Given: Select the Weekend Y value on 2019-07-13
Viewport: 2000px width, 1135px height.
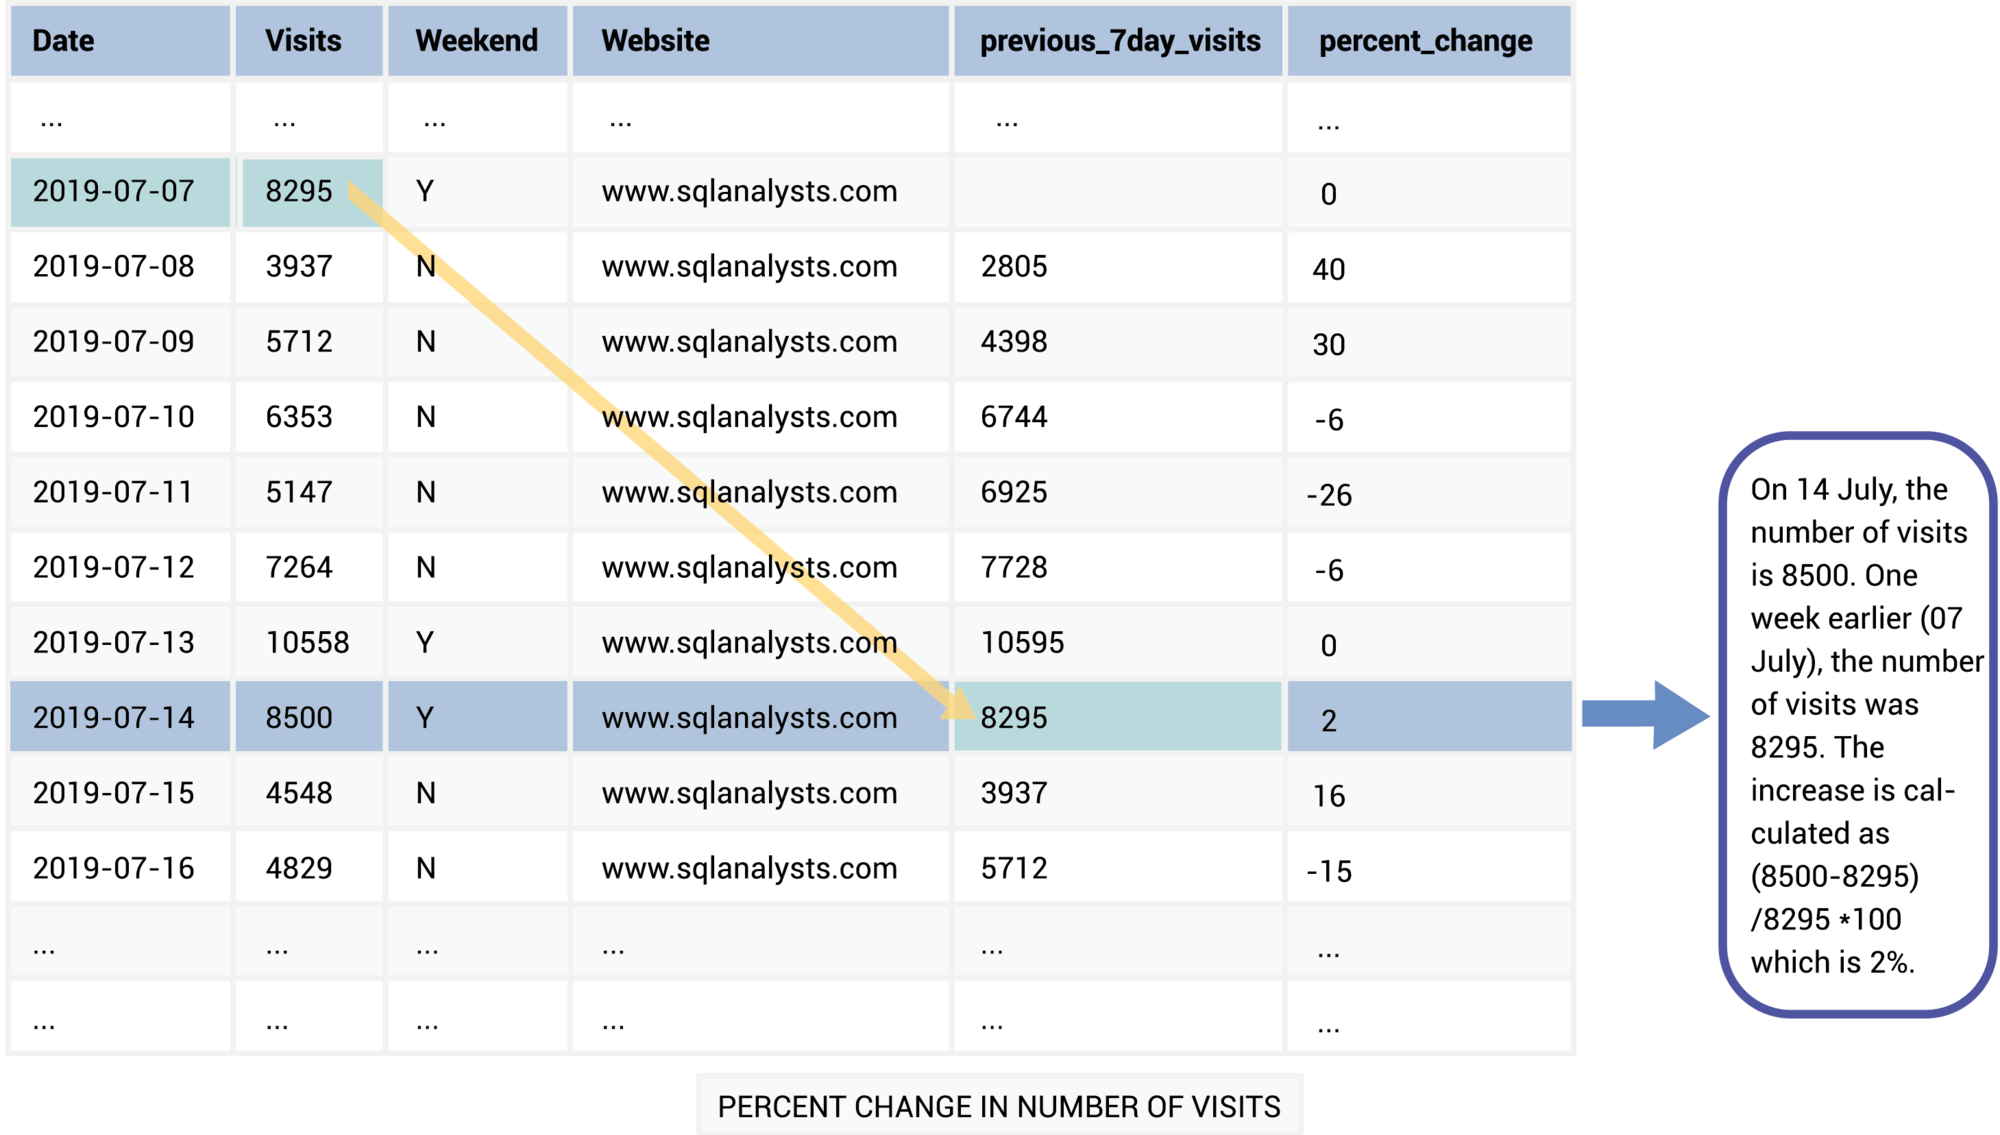Looking at the screenshot, I should [424, 641].
